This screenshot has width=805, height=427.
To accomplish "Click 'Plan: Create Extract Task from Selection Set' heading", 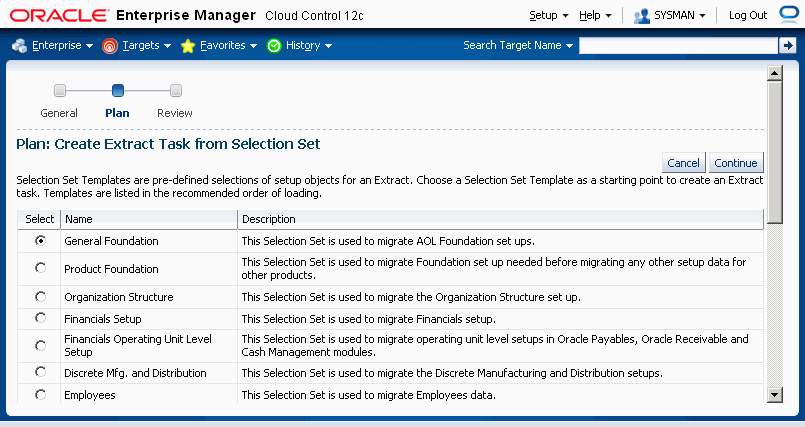I will pos(168,144).
